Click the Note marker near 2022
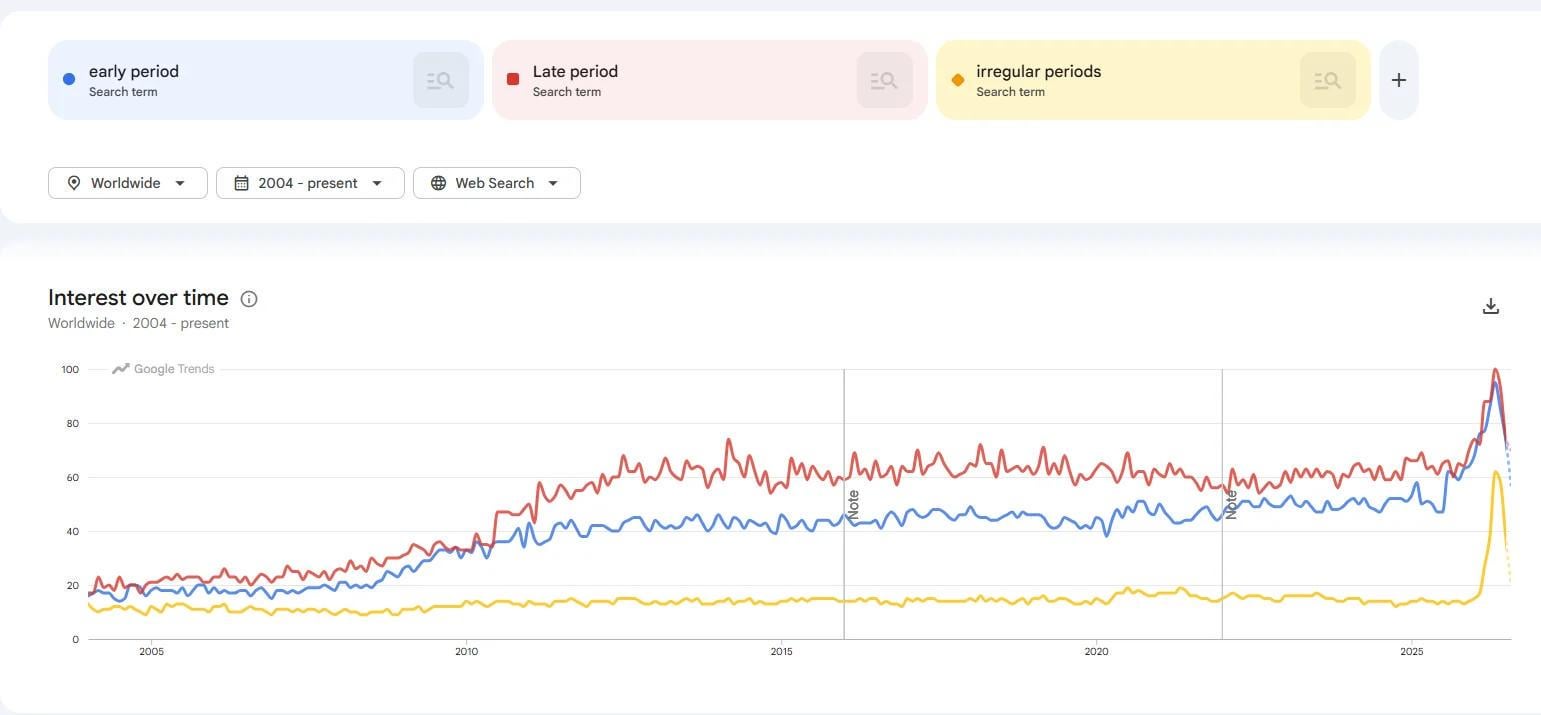 tap(1231, 504)
